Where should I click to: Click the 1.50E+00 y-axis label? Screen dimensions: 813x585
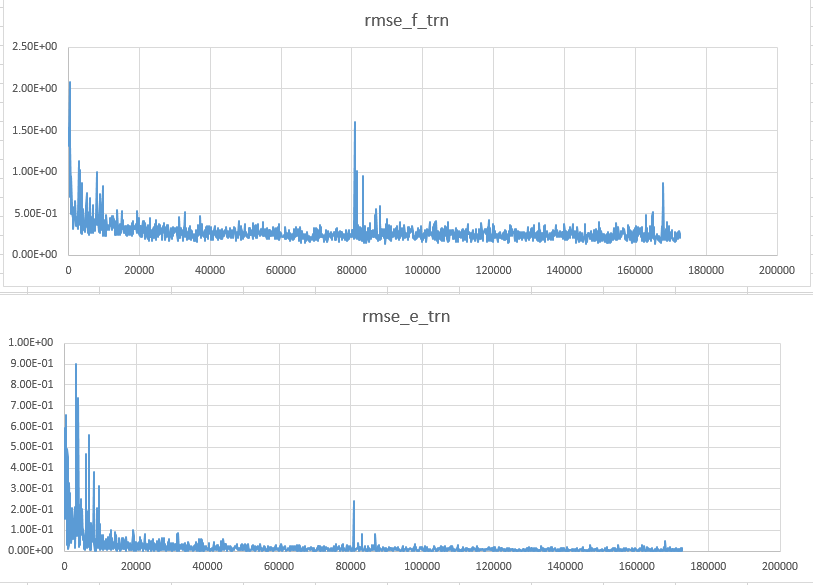click(35, 130)
